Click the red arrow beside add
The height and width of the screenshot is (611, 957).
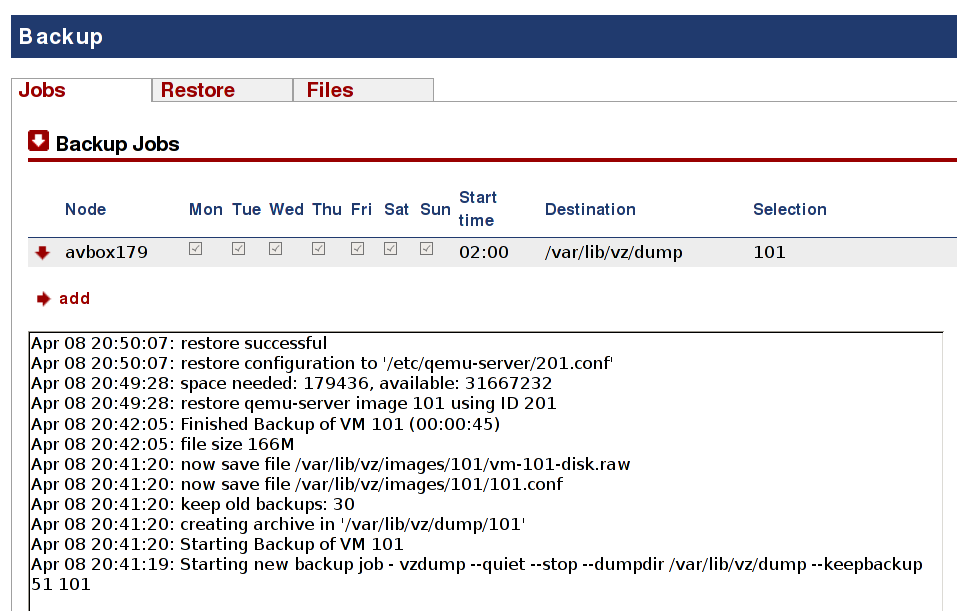[x=43, y=298]
